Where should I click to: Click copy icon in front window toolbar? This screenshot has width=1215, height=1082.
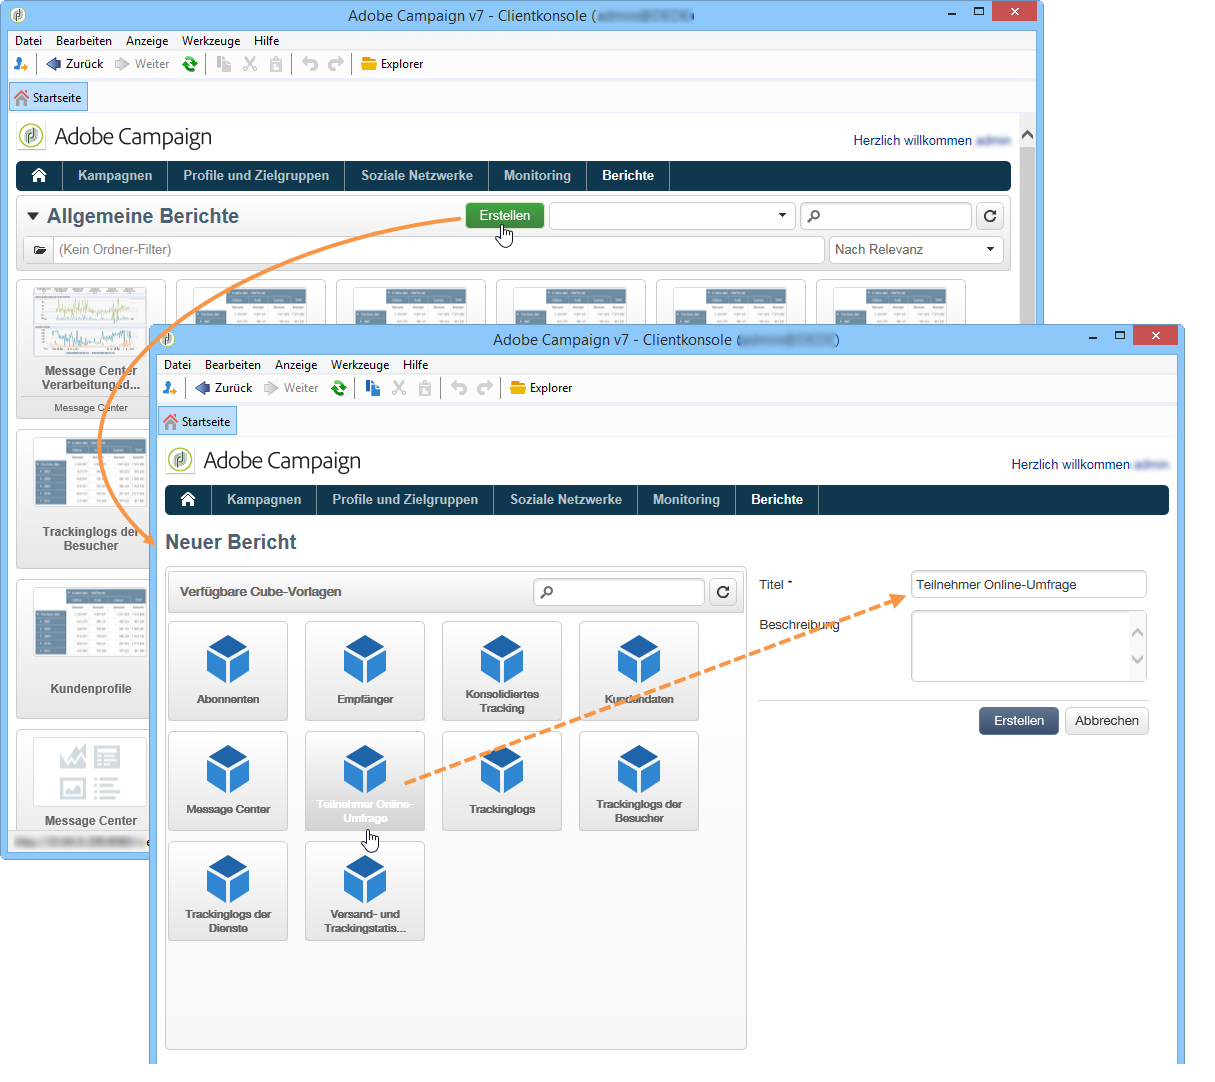pyautogui.click(x=373, y=388)
